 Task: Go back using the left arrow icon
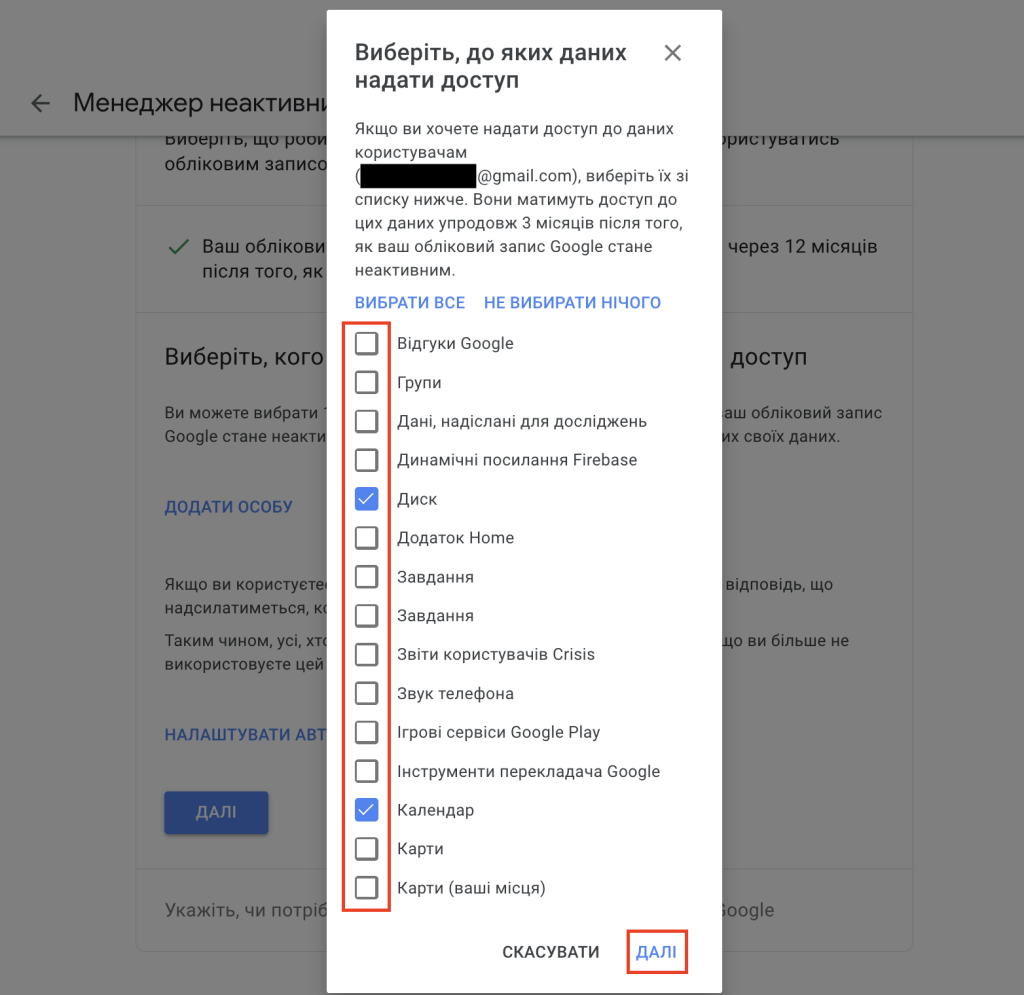point(40,103)
